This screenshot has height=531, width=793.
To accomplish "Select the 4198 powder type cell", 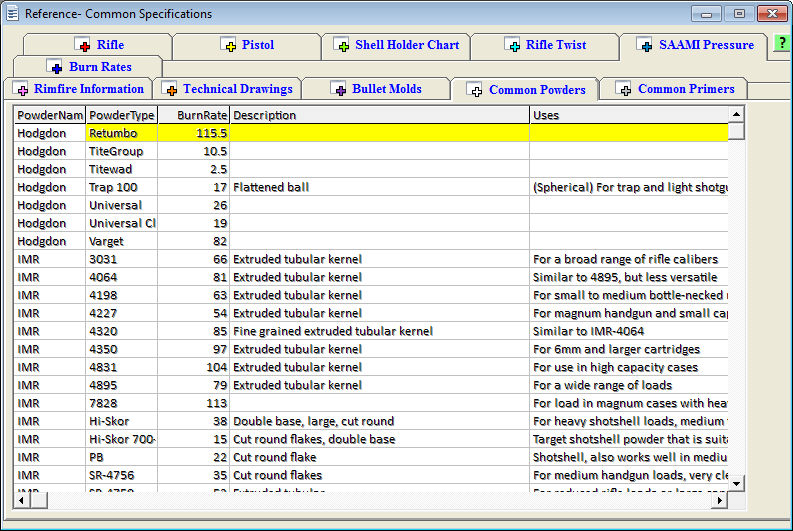I will (122, 295).
